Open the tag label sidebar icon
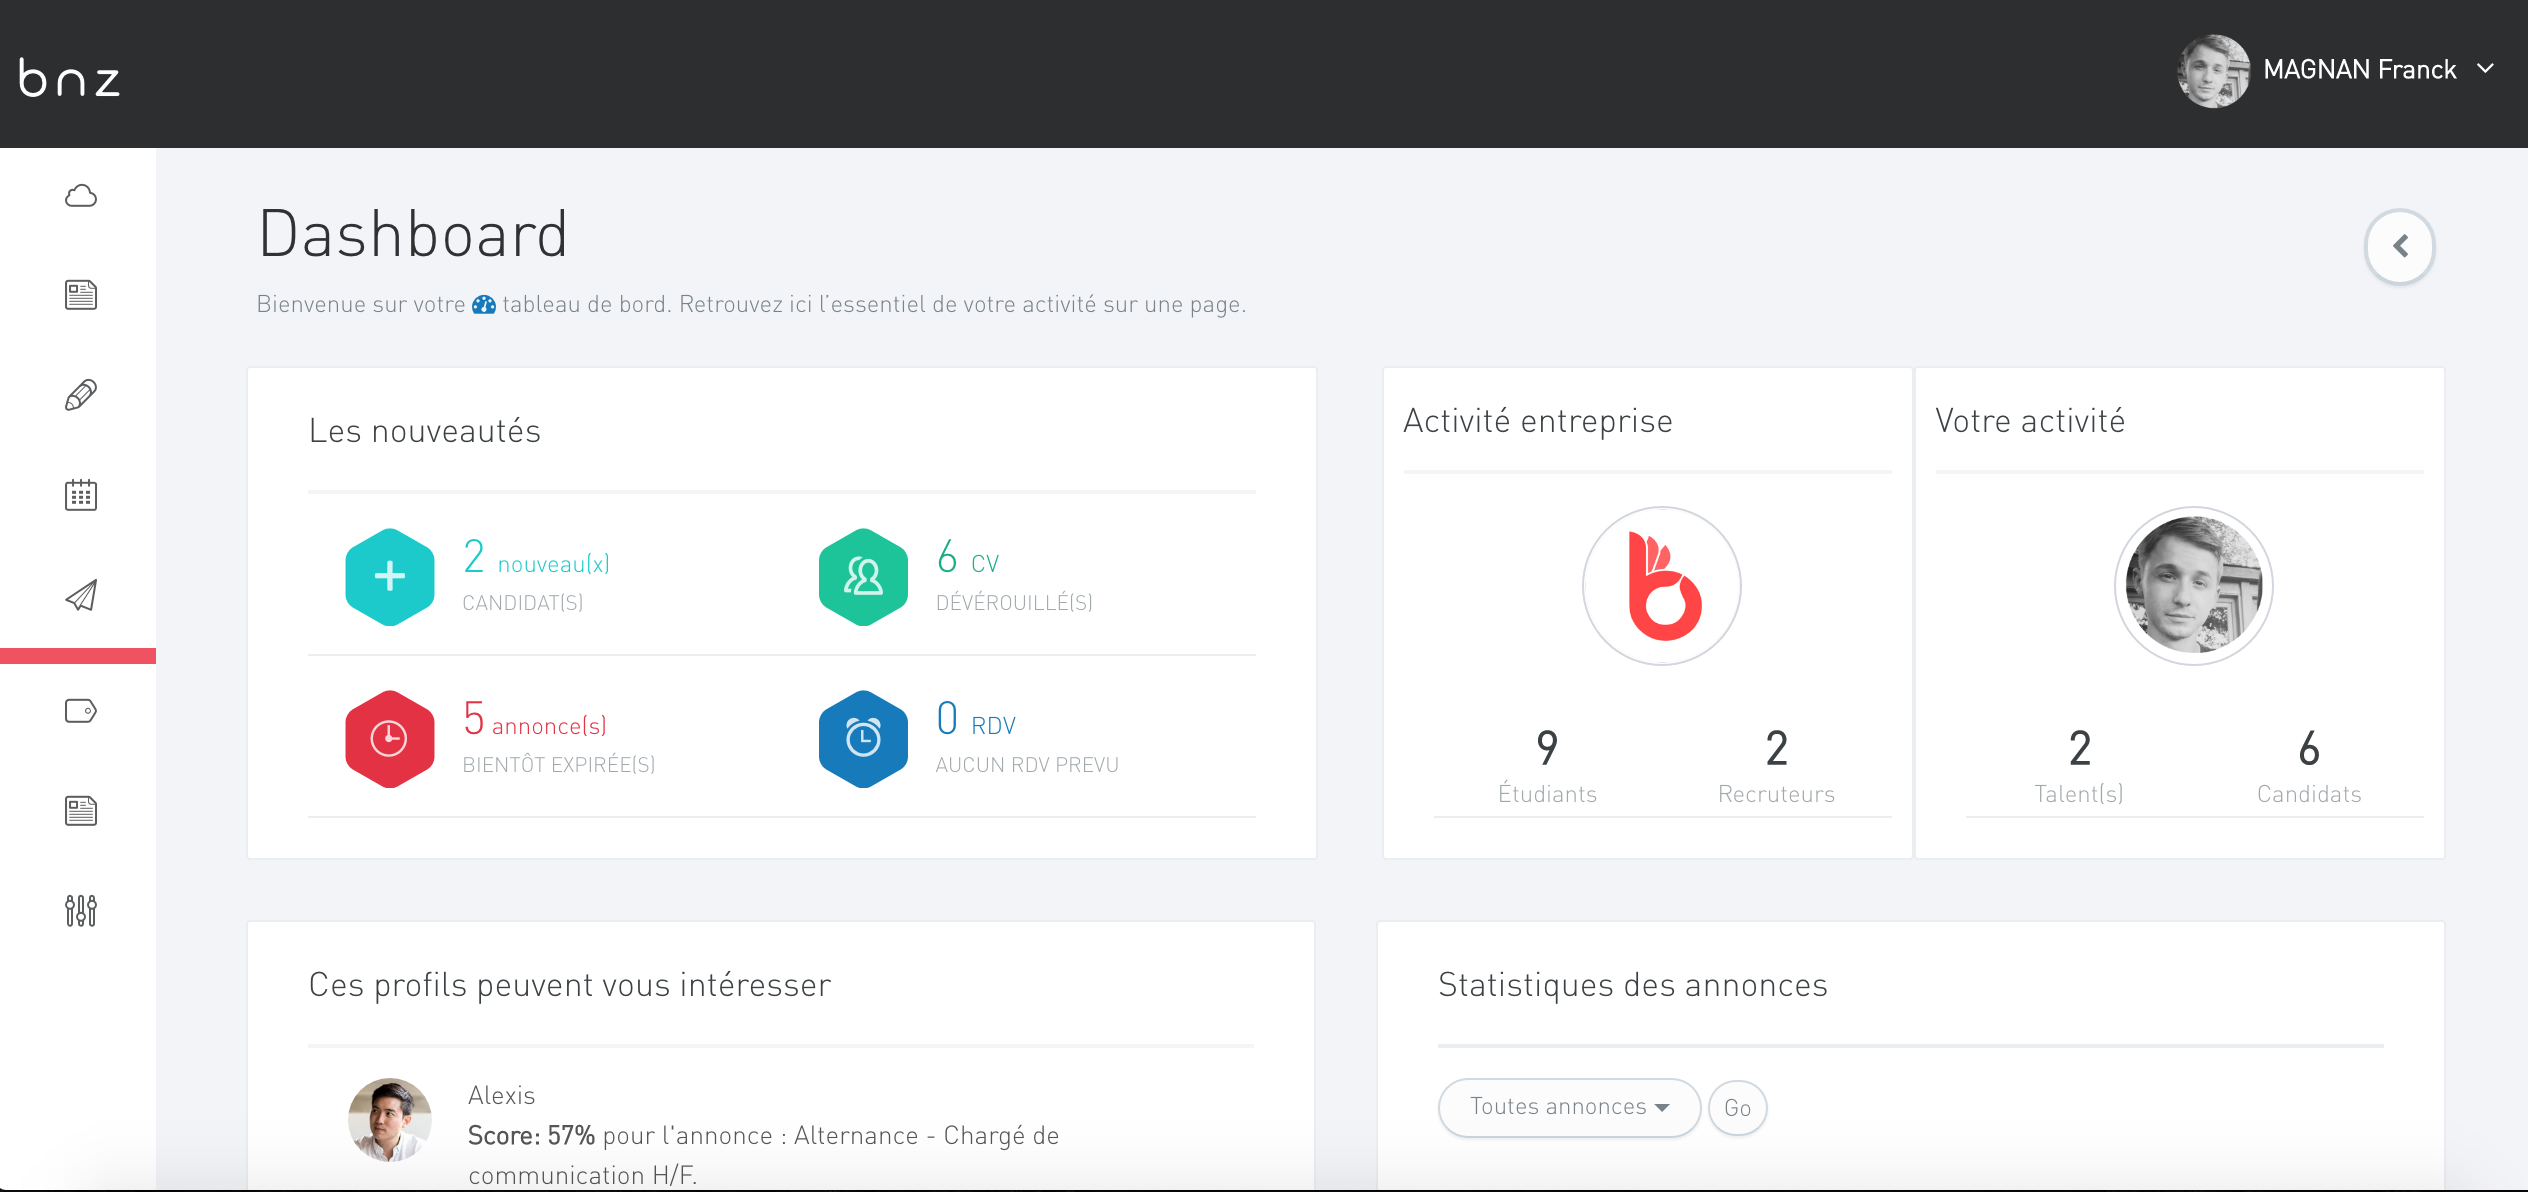The height and width of the screenshot is (1192, 2528). 80,711
